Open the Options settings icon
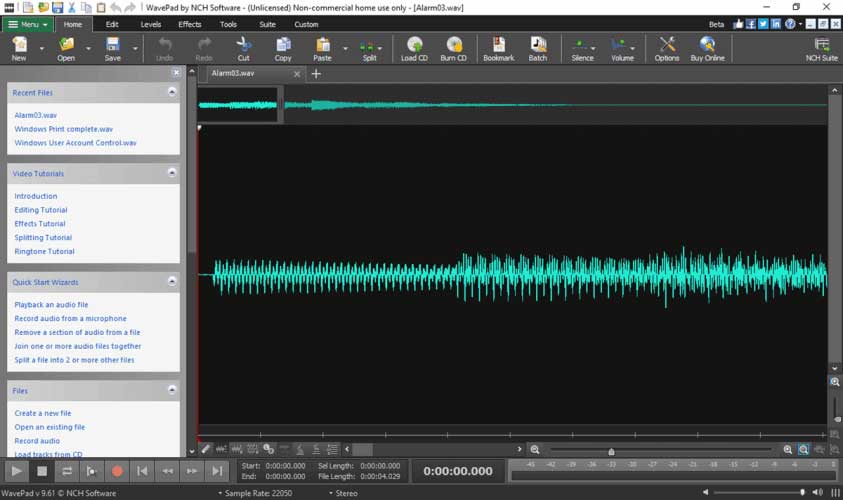The width and height of the screenshot is (843, 500). pyautogui.click(x=667, y=48)
